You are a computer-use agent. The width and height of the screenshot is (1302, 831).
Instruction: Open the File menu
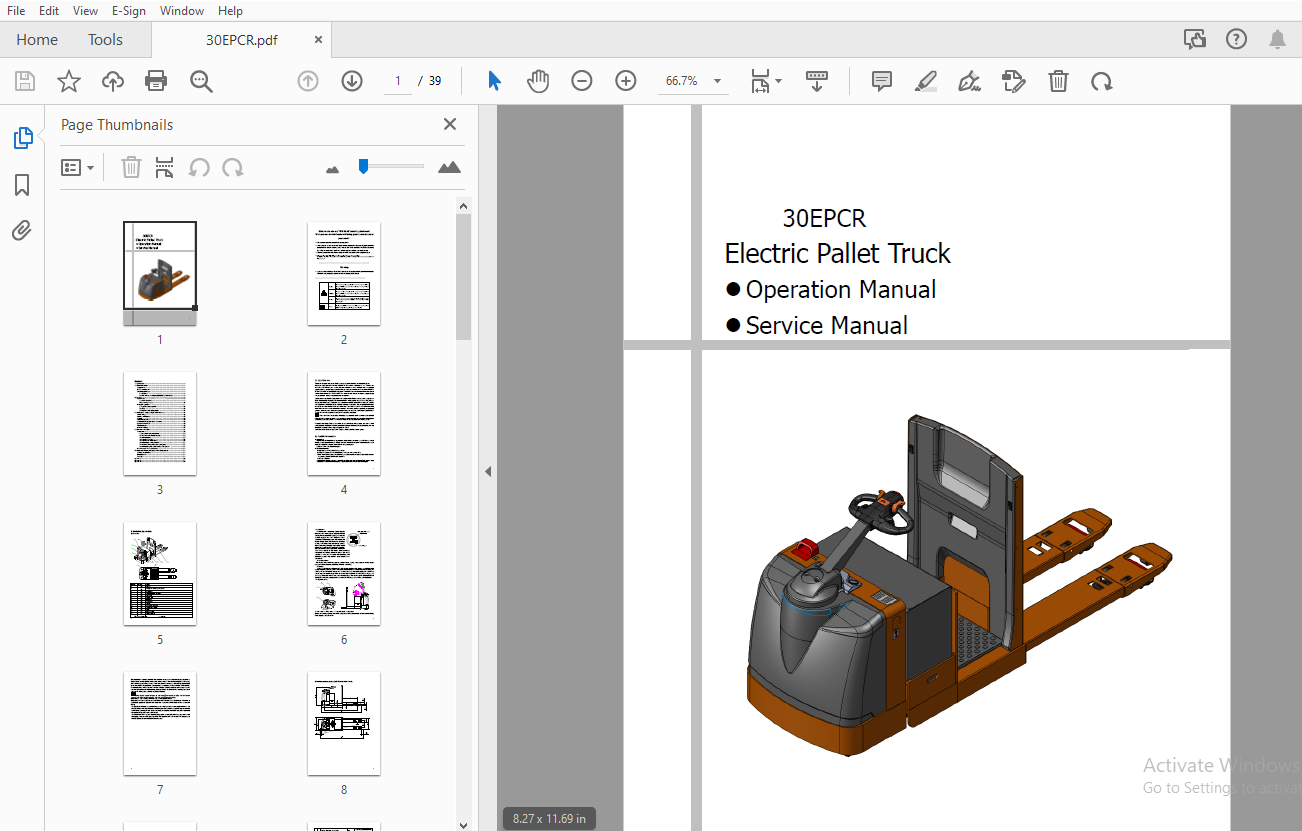[x=16, y=10]
